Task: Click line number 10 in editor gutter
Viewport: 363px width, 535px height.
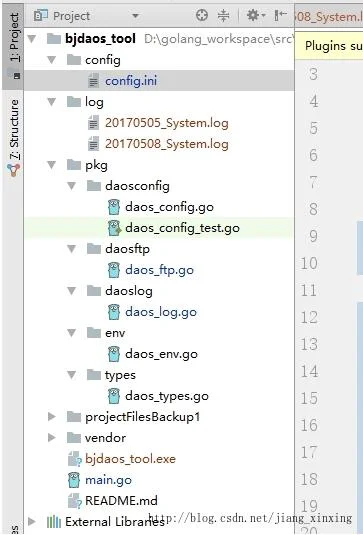Action: pos(309,263)
